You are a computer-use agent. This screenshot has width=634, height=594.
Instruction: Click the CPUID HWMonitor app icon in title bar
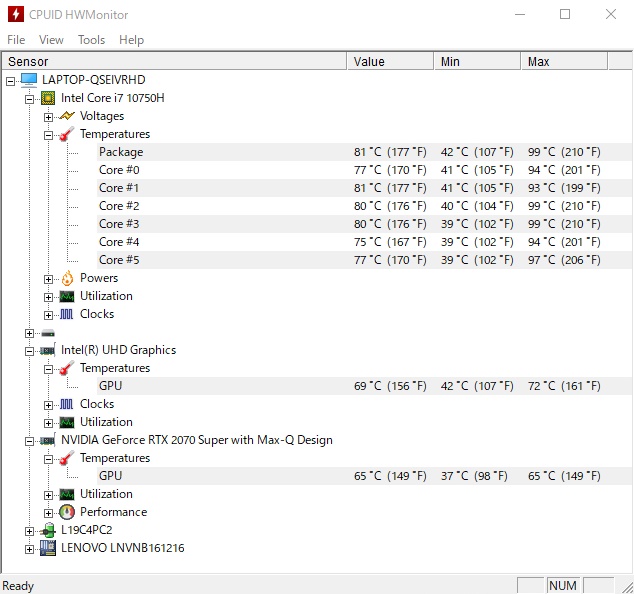click(15, 14)
